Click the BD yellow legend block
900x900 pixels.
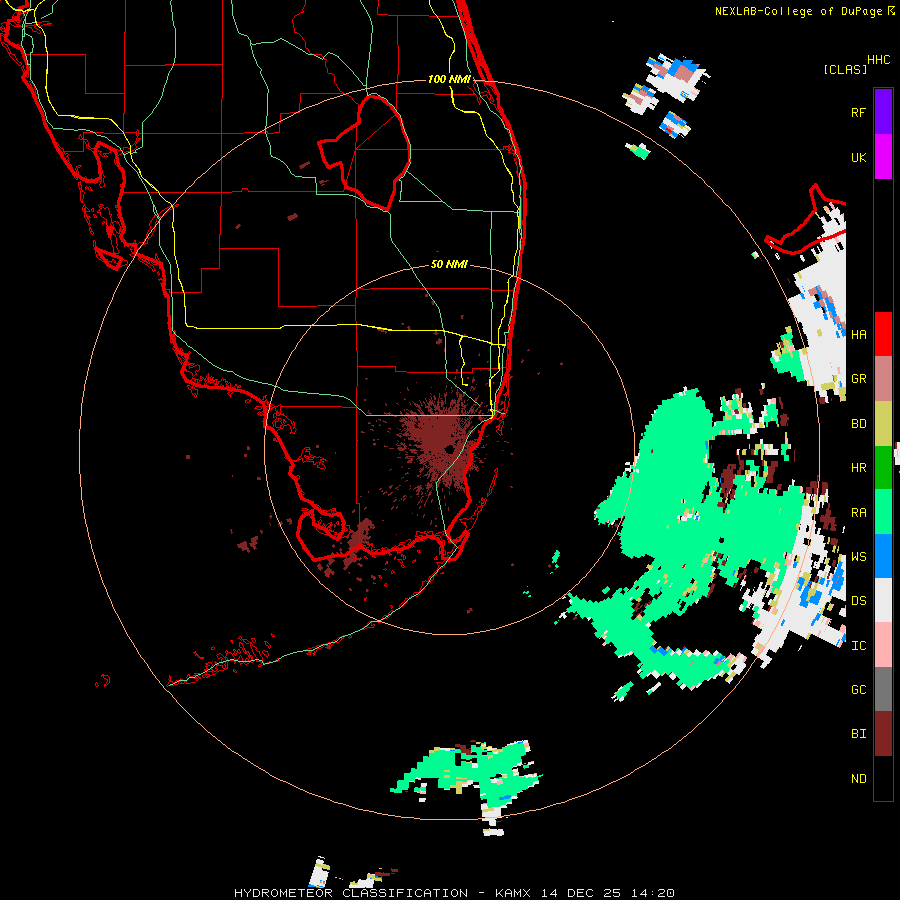883,424
